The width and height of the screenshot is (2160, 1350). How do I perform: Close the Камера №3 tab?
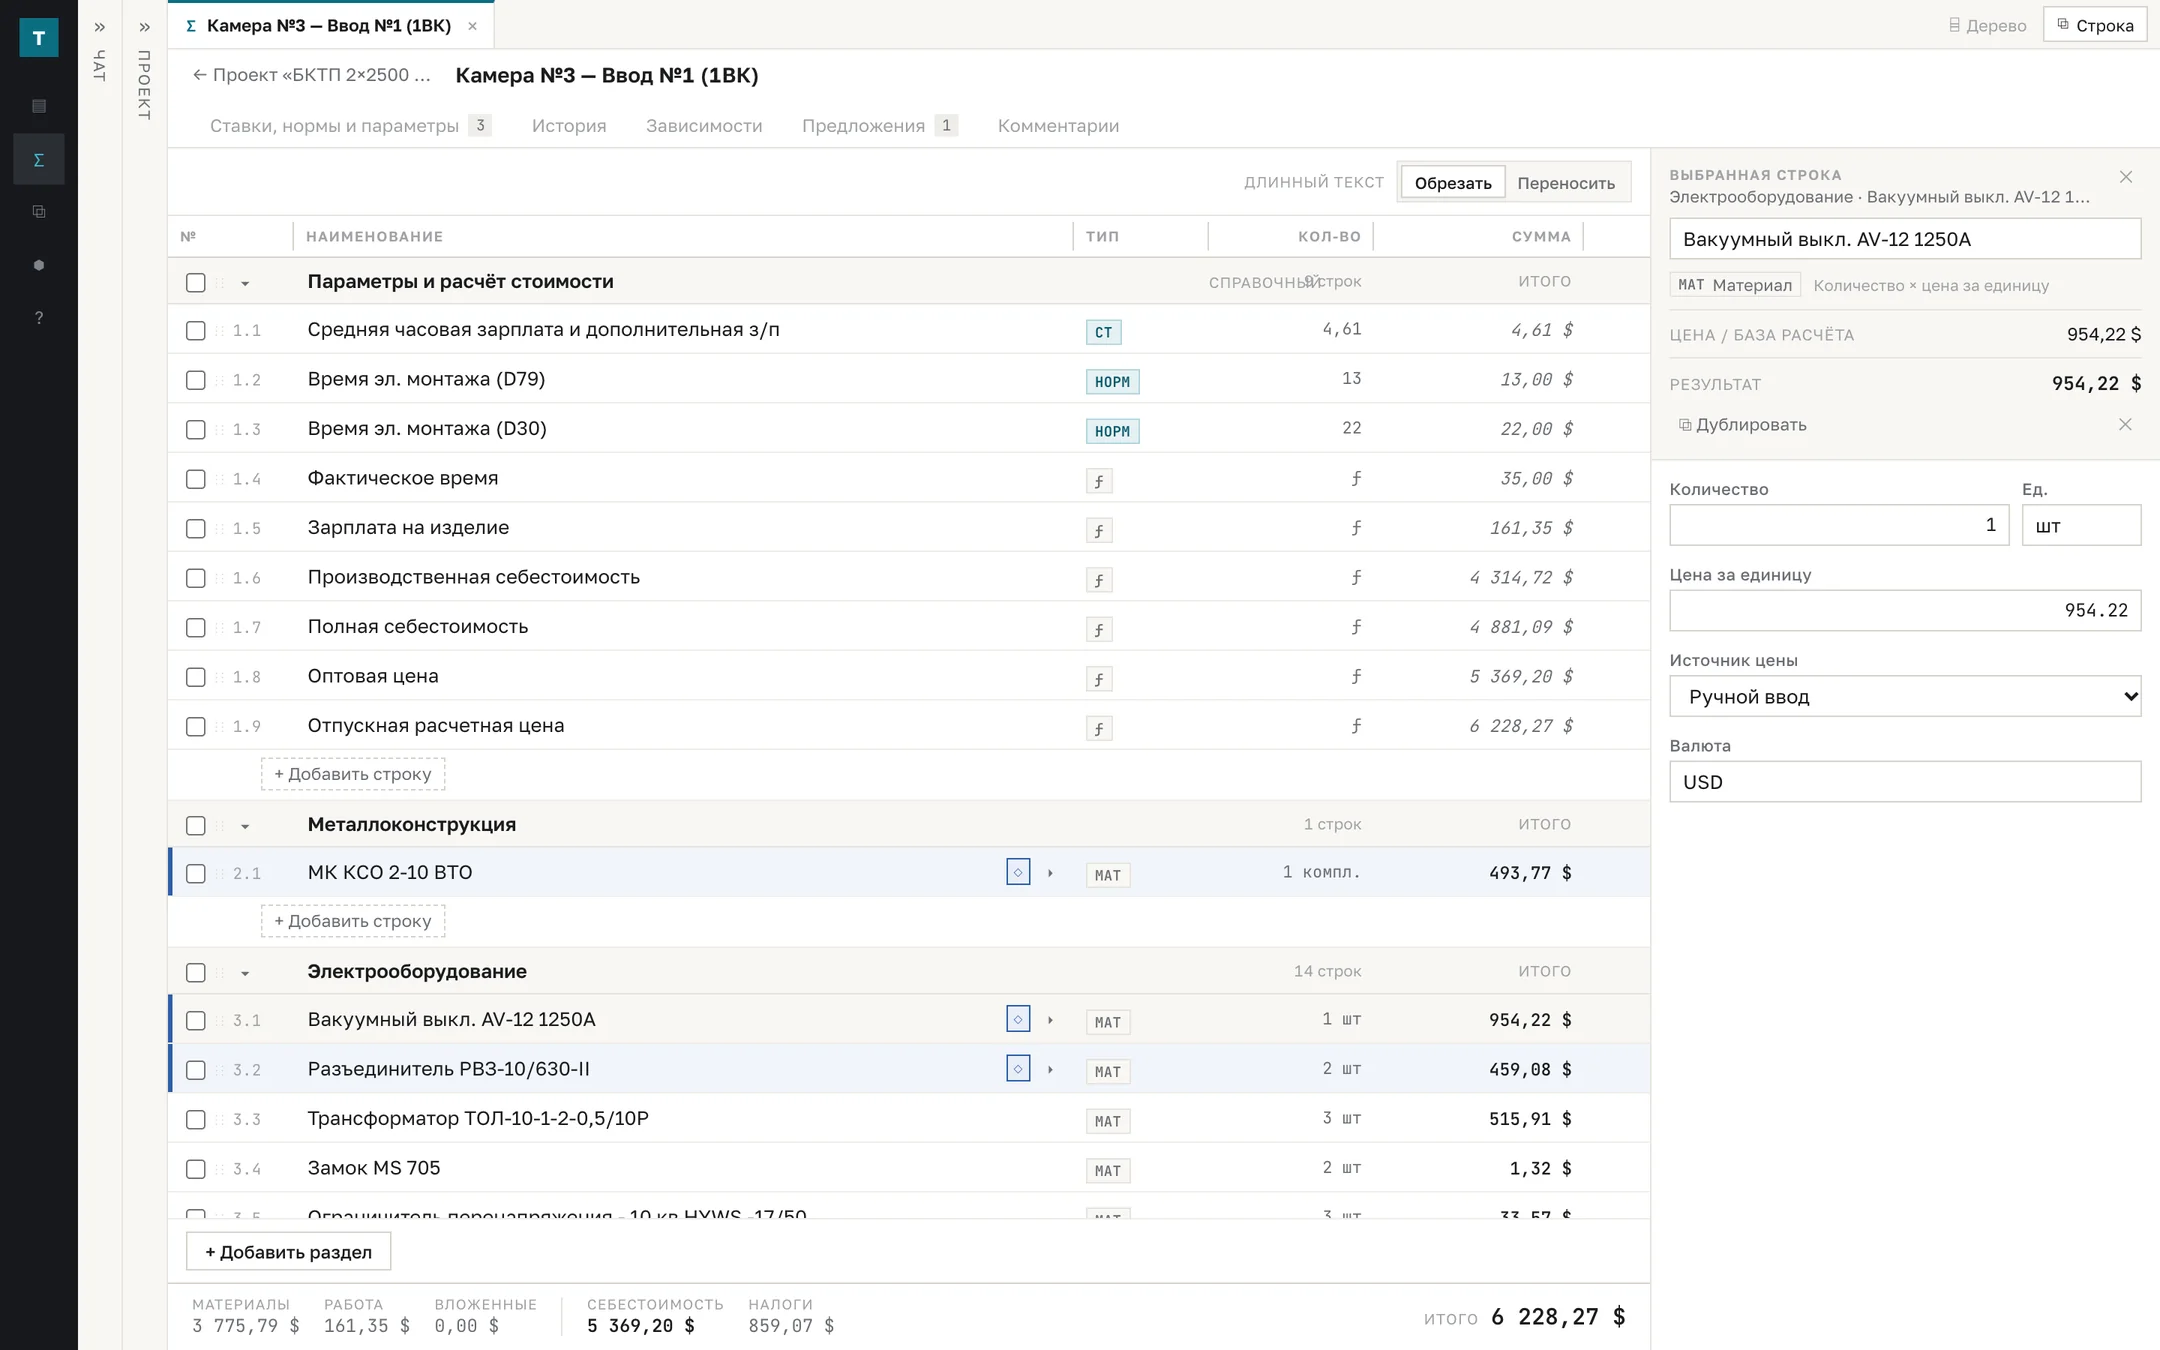[473, 26]
